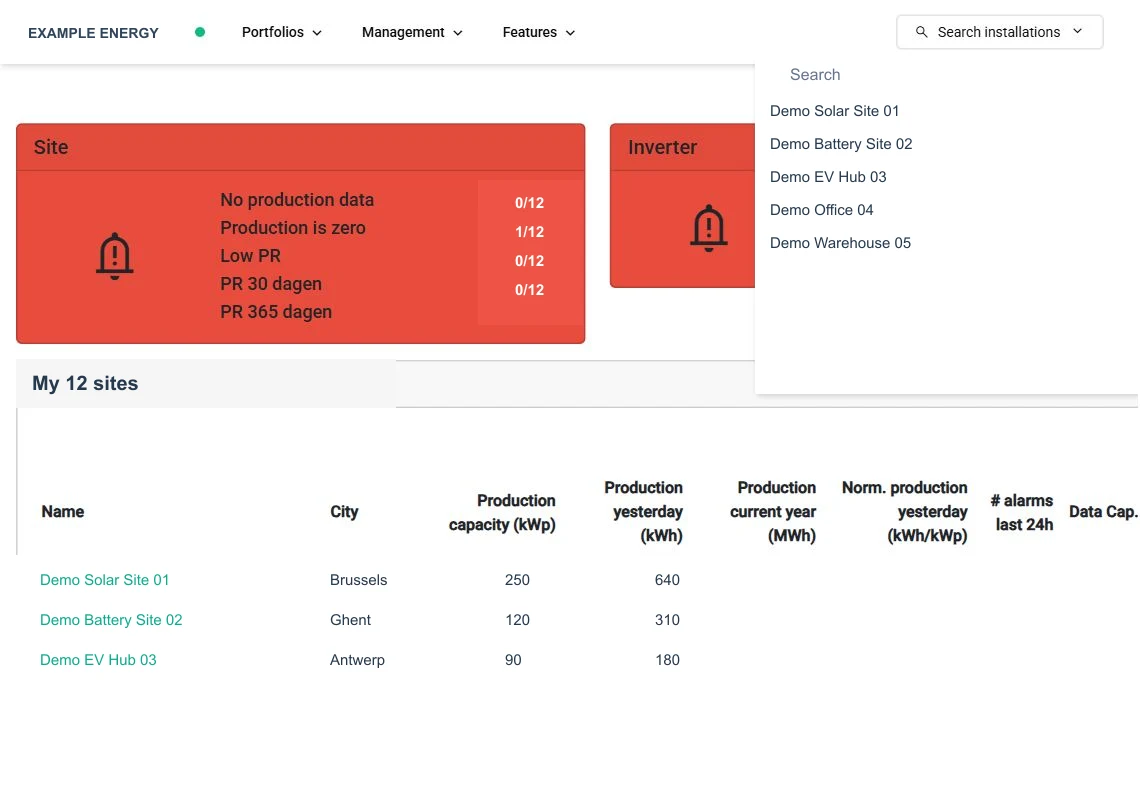1140x793 pixels.
Task: Choose Demo Office 04 from dropdown
Action: (x=822, y=210)
